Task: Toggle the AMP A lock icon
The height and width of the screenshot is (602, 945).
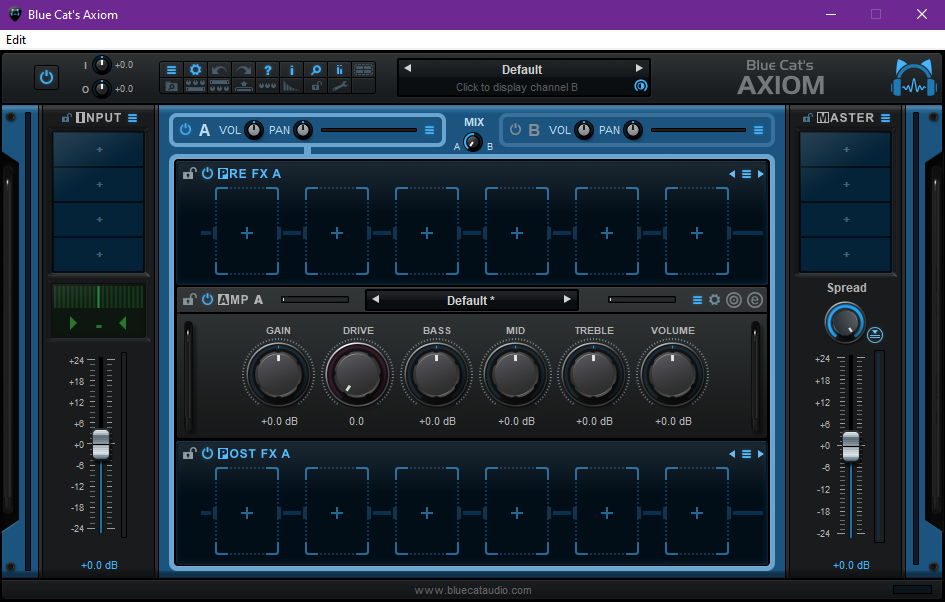Action: 189,299
